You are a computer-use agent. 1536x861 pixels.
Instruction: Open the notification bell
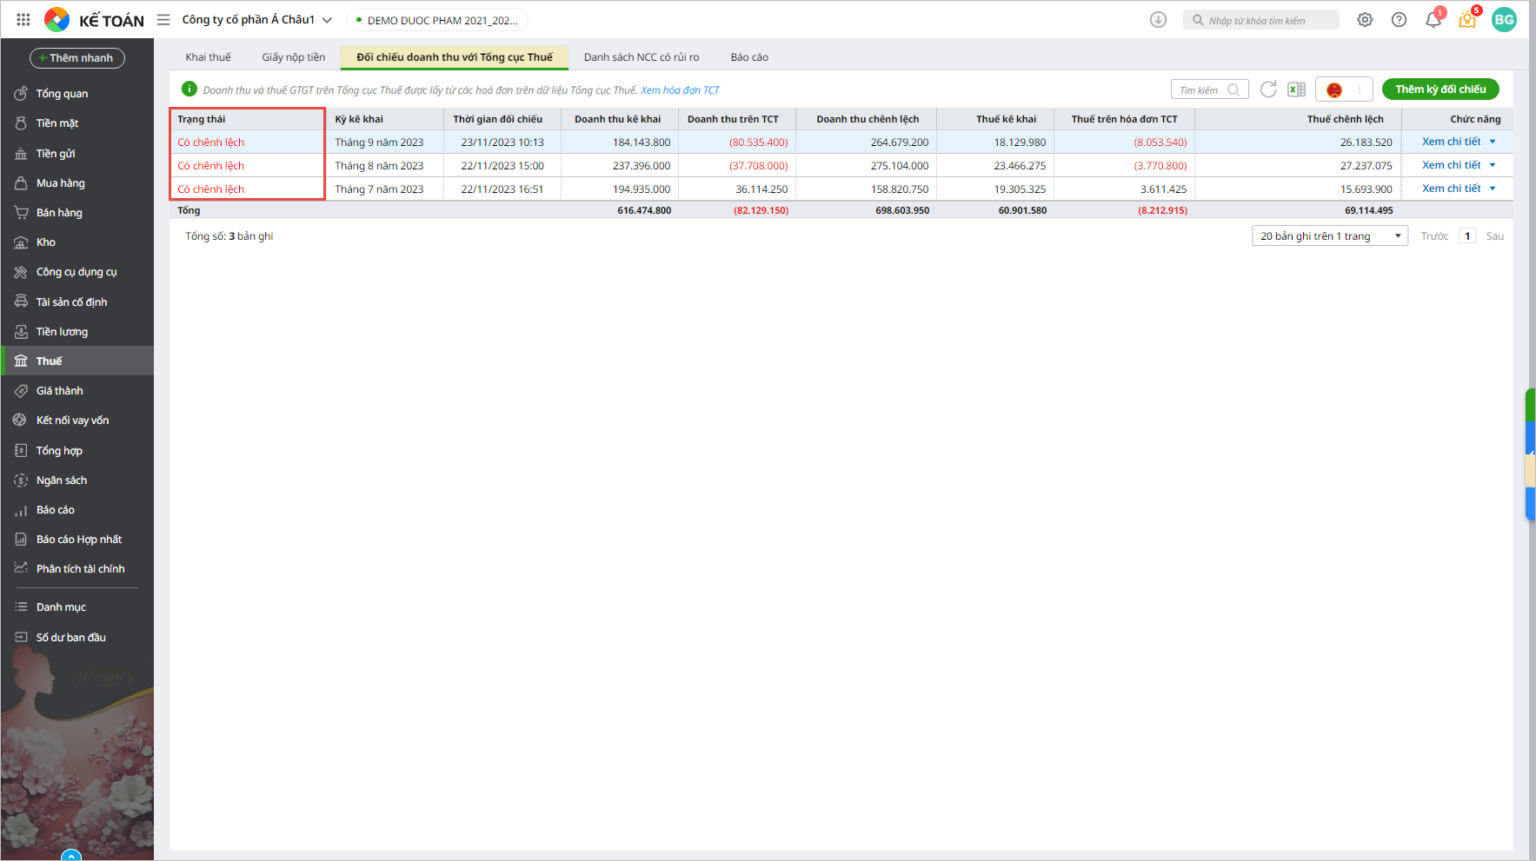(x=1433, y=20)
